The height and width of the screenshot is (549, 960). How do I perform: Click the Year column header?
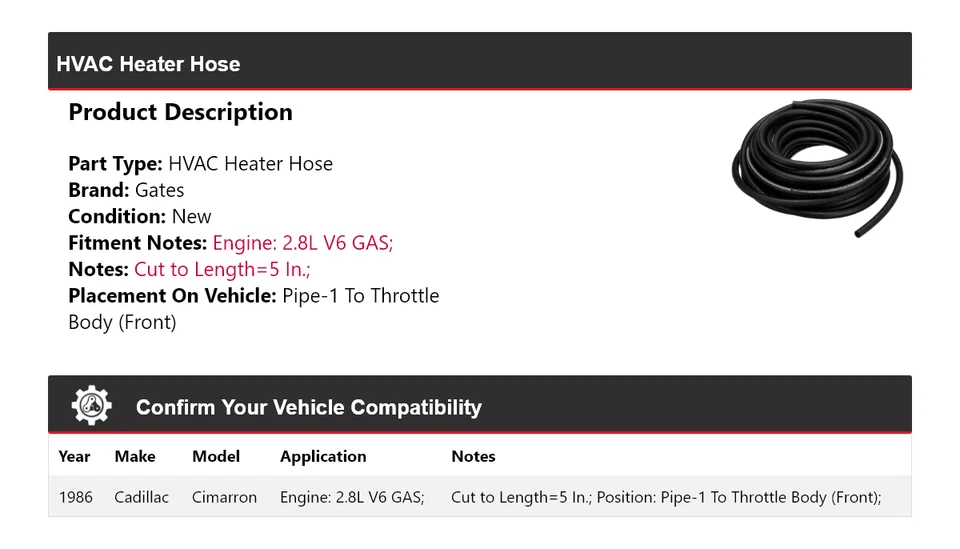[74, 456]
